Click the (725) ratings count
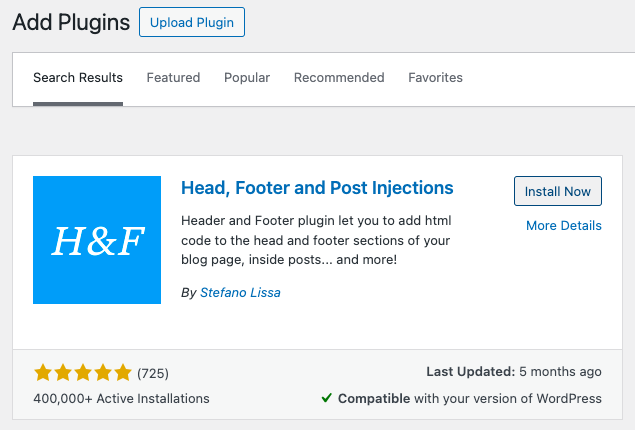Image resolution: width=635 pixels, height=430 pixels. coord(153,373)
